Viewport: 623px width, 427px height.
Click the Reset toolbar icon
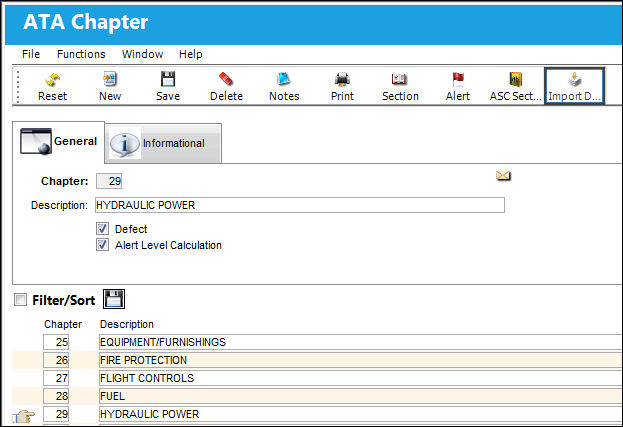pos(52,87)
